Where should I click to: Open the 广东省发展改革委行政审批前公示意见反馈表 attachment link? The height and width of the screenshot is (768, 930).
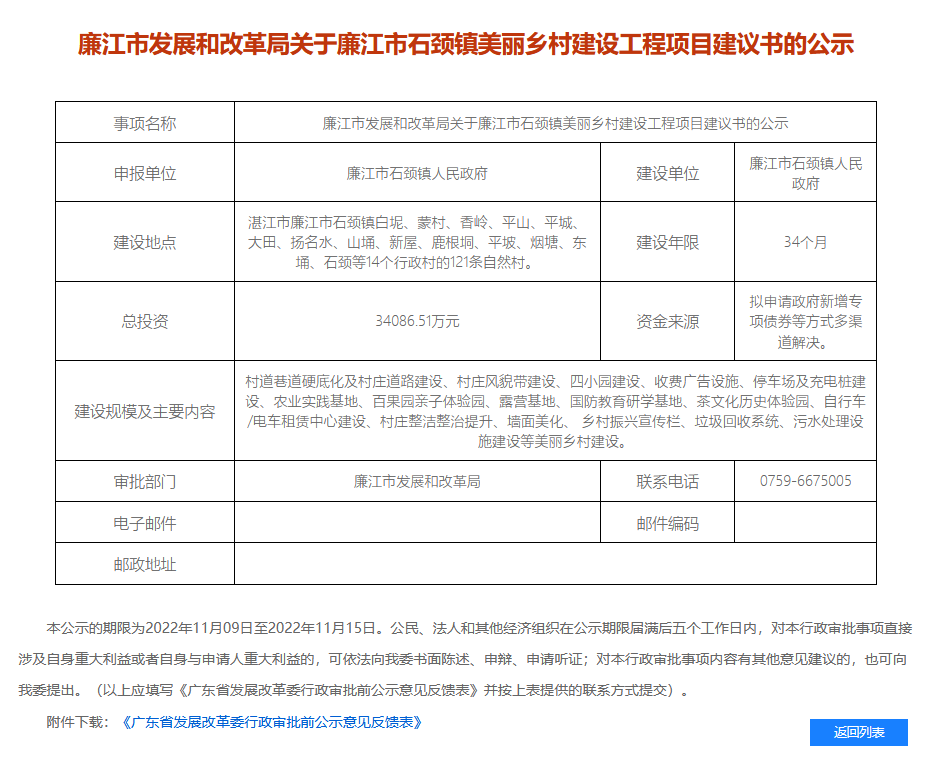tap(270, 721)
